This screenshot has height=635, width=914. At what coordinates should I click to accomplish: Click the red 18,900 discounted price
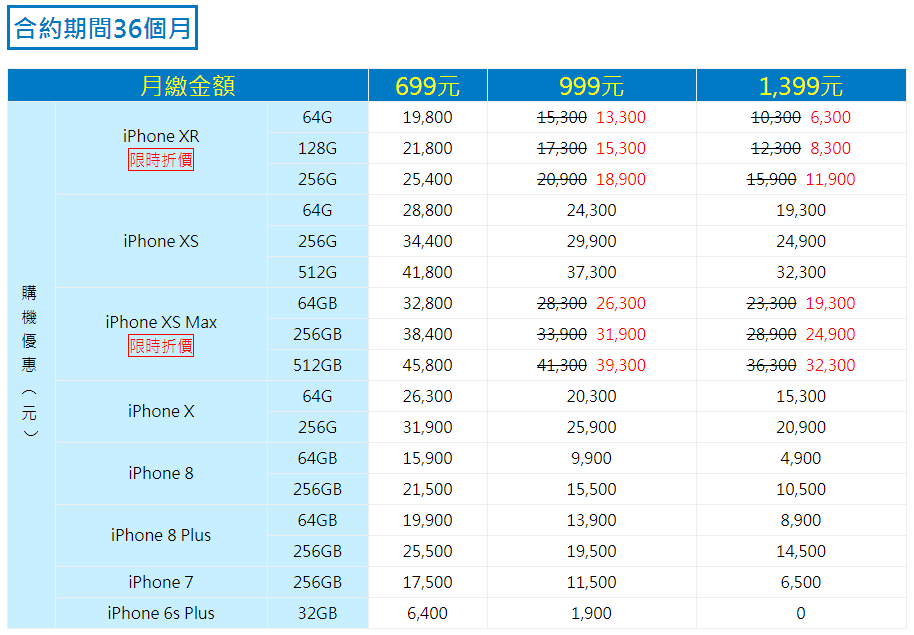621,179
